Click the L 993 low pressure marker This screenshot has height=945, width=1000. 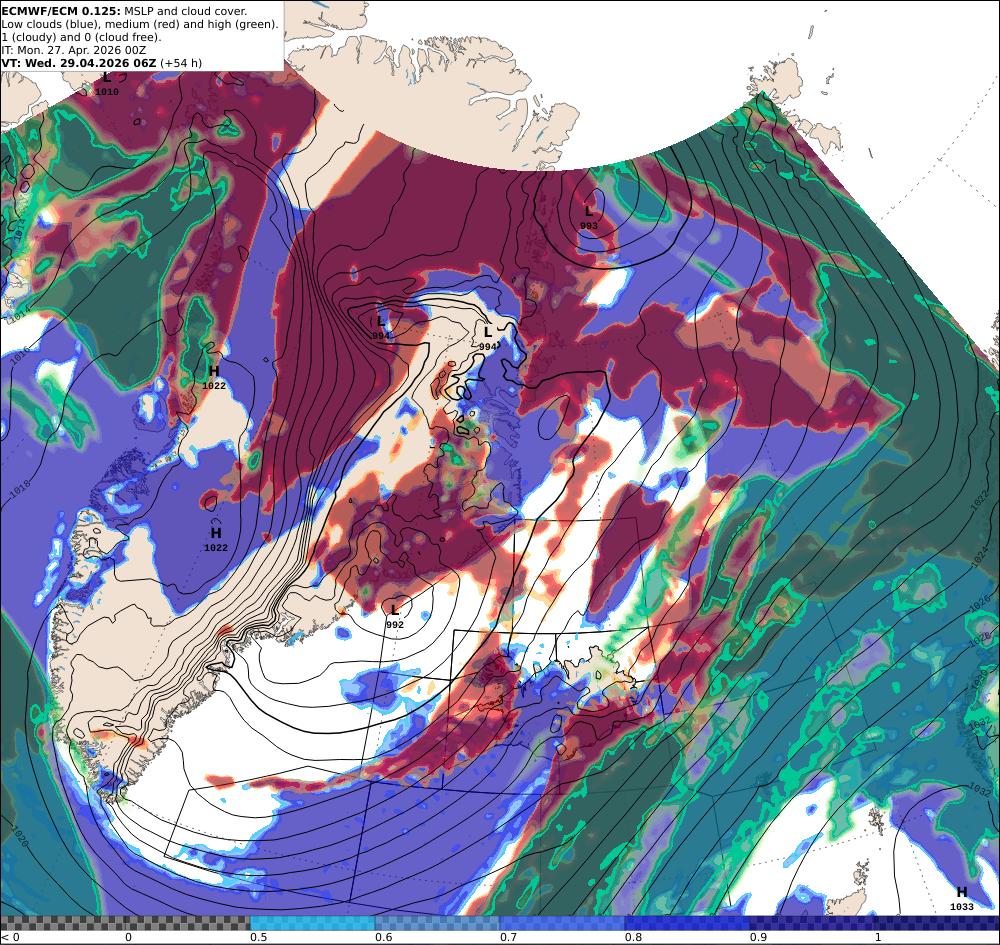coord(589,217)
